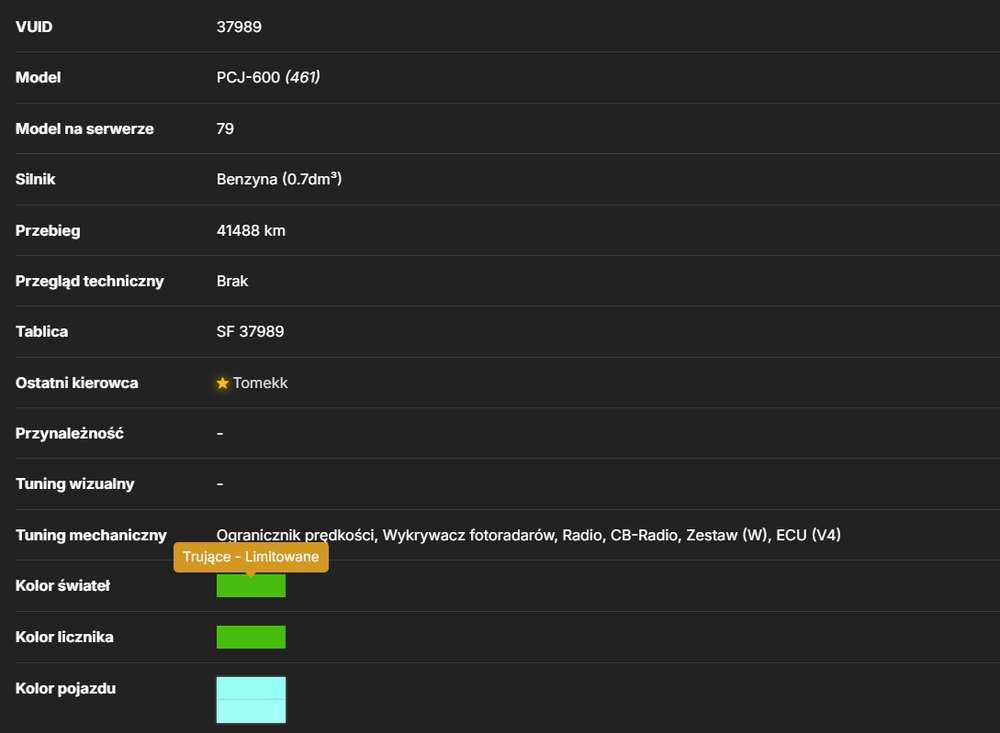1000x733 pixels.
Task: Click the mileage value 41488 km
Action: [x=251, y=230]
